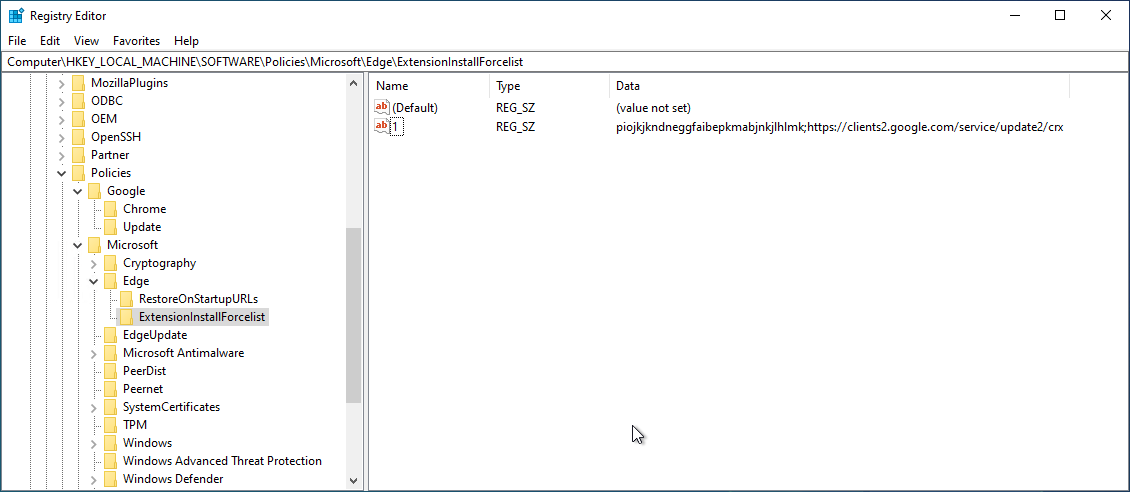Select the ExtensionInstallForcelist folder icon
This screenshot has height=492, width=1130.
click(126, 317)
